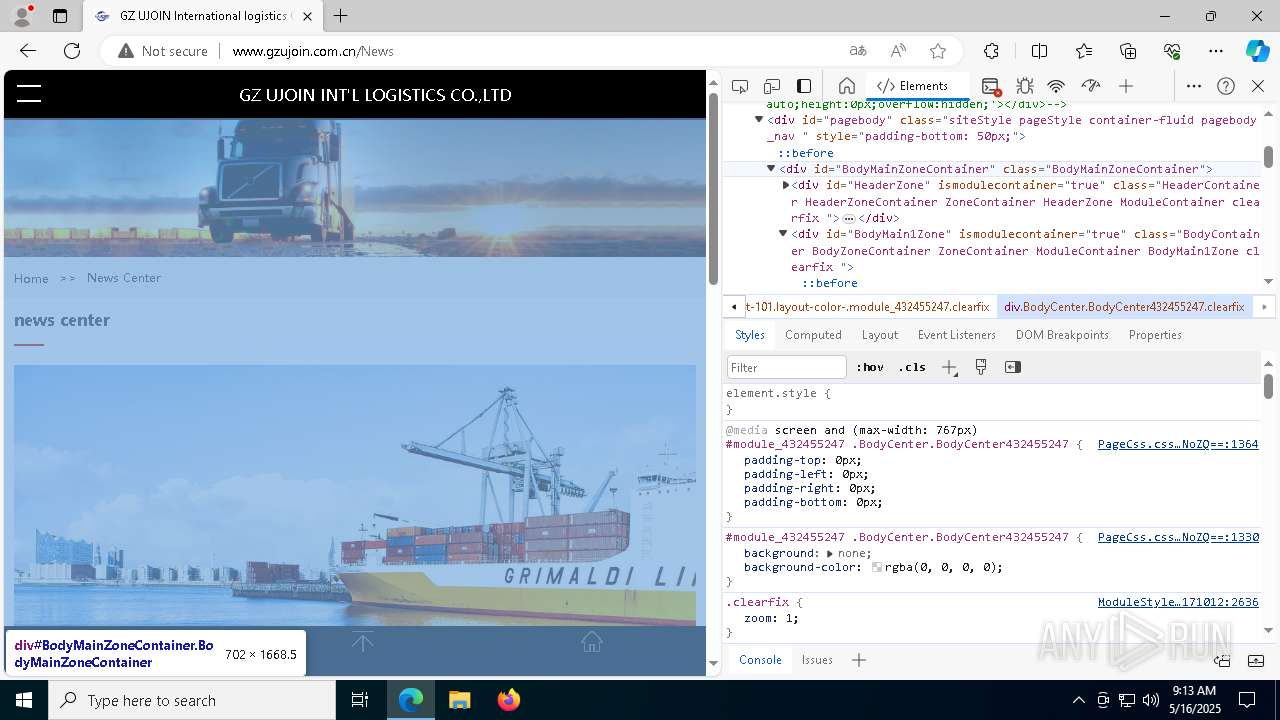Open the Network wifi icon panel
Image resolution: width=1280 pixels, height=720 pixels.
[1056, 86]
